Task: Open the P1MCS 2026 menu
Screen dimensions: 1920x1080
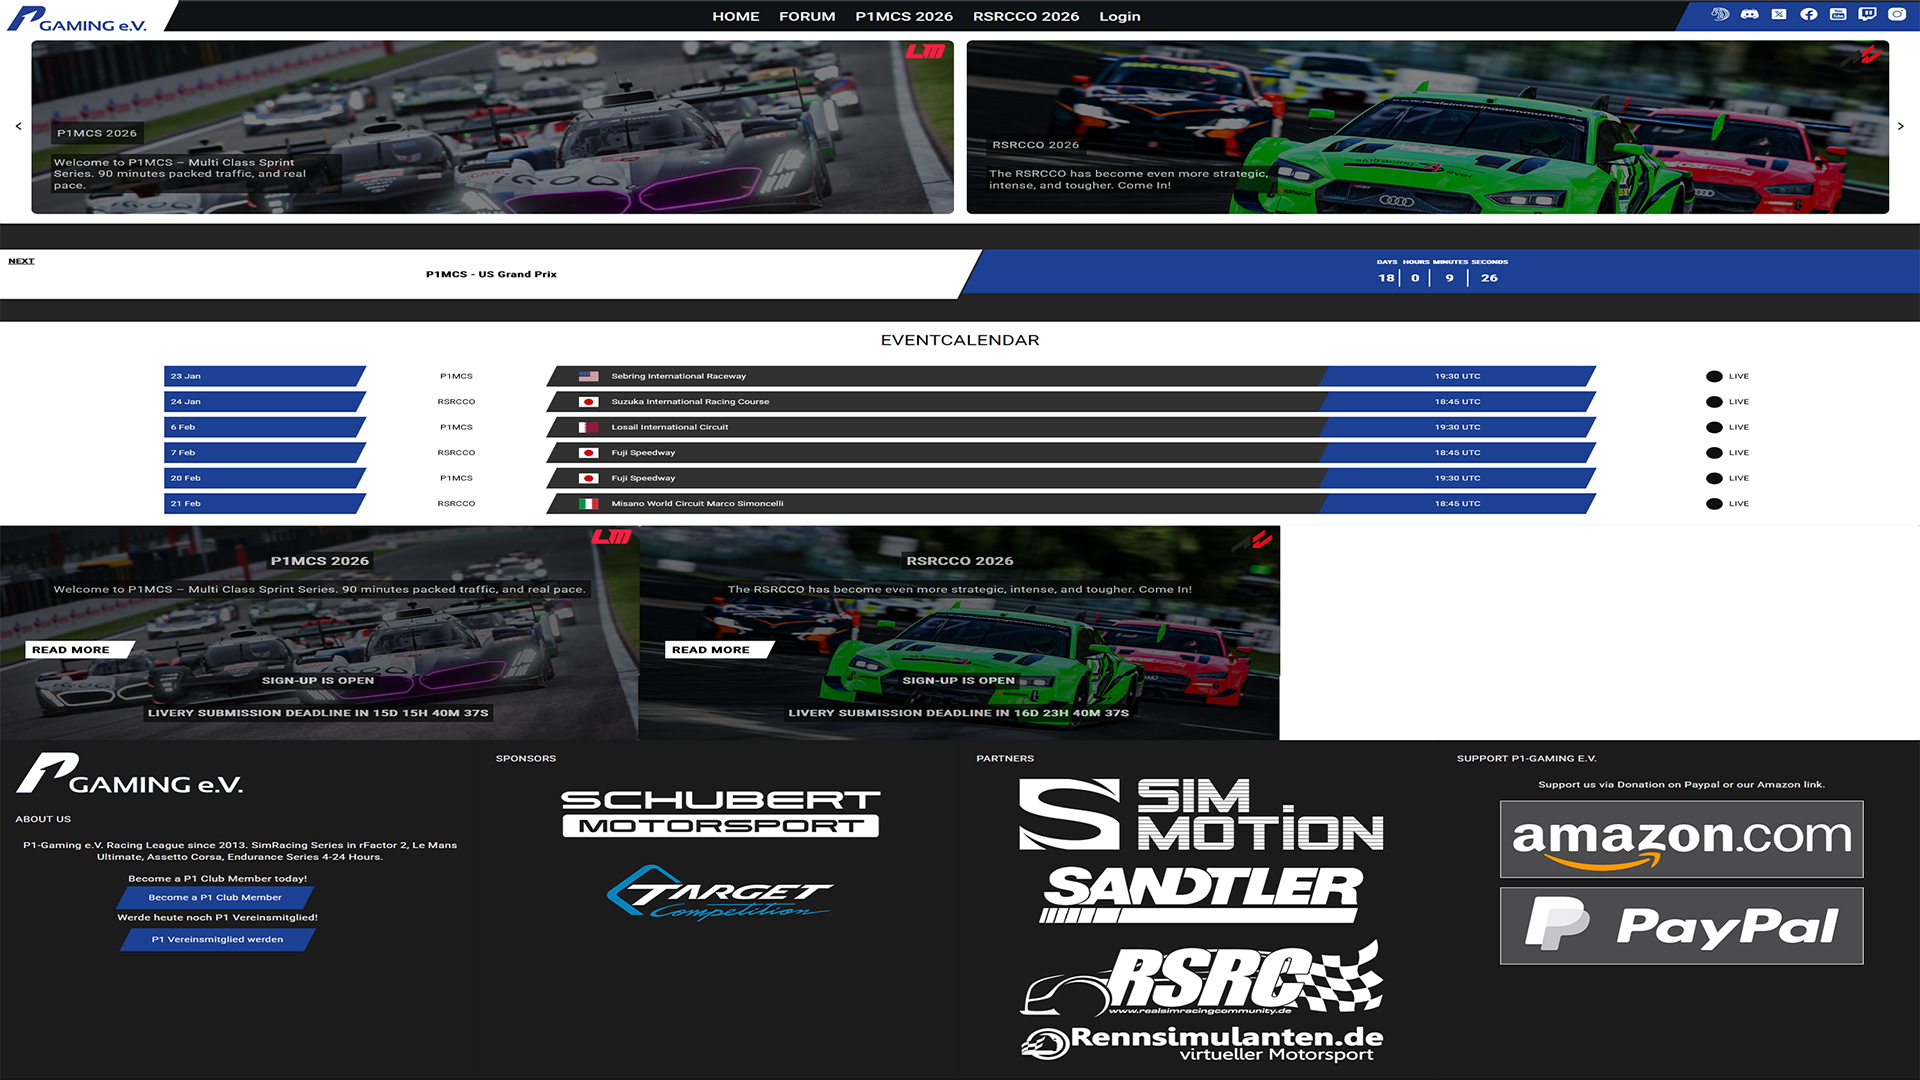Action: click(903, 16)
